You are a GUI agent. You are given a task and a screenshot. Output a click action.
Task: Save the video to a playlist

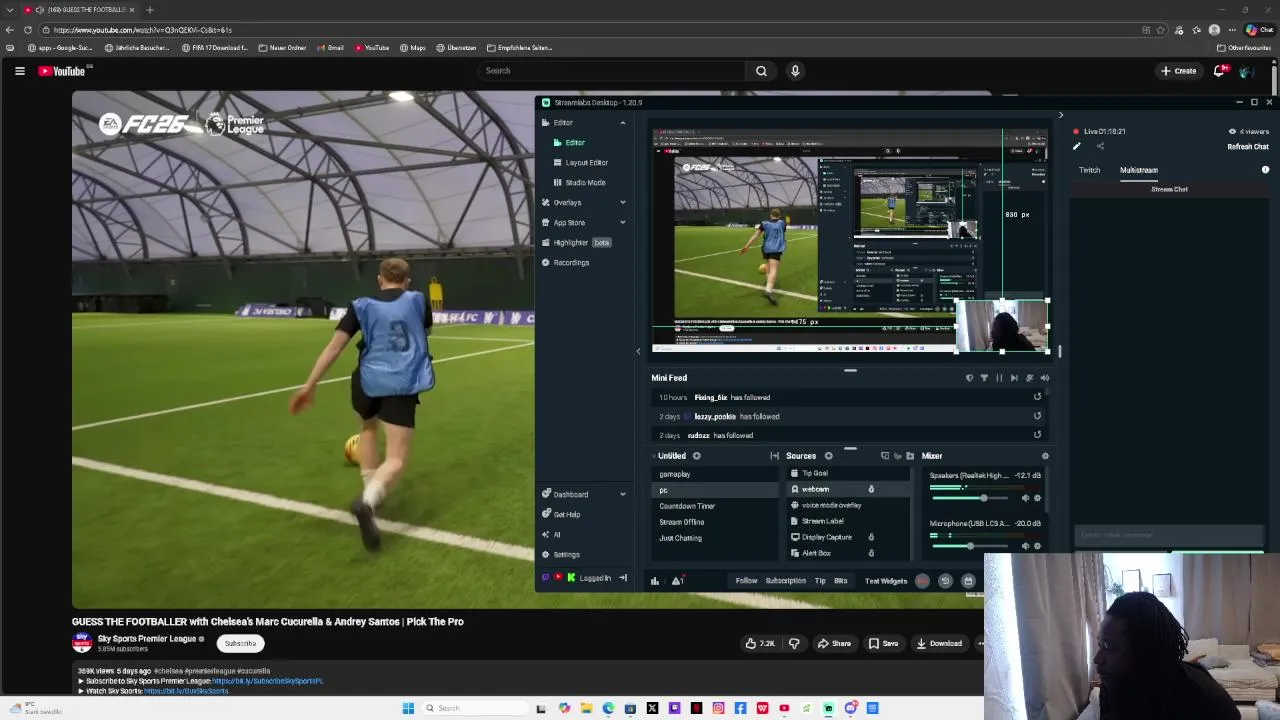[883, 644]
